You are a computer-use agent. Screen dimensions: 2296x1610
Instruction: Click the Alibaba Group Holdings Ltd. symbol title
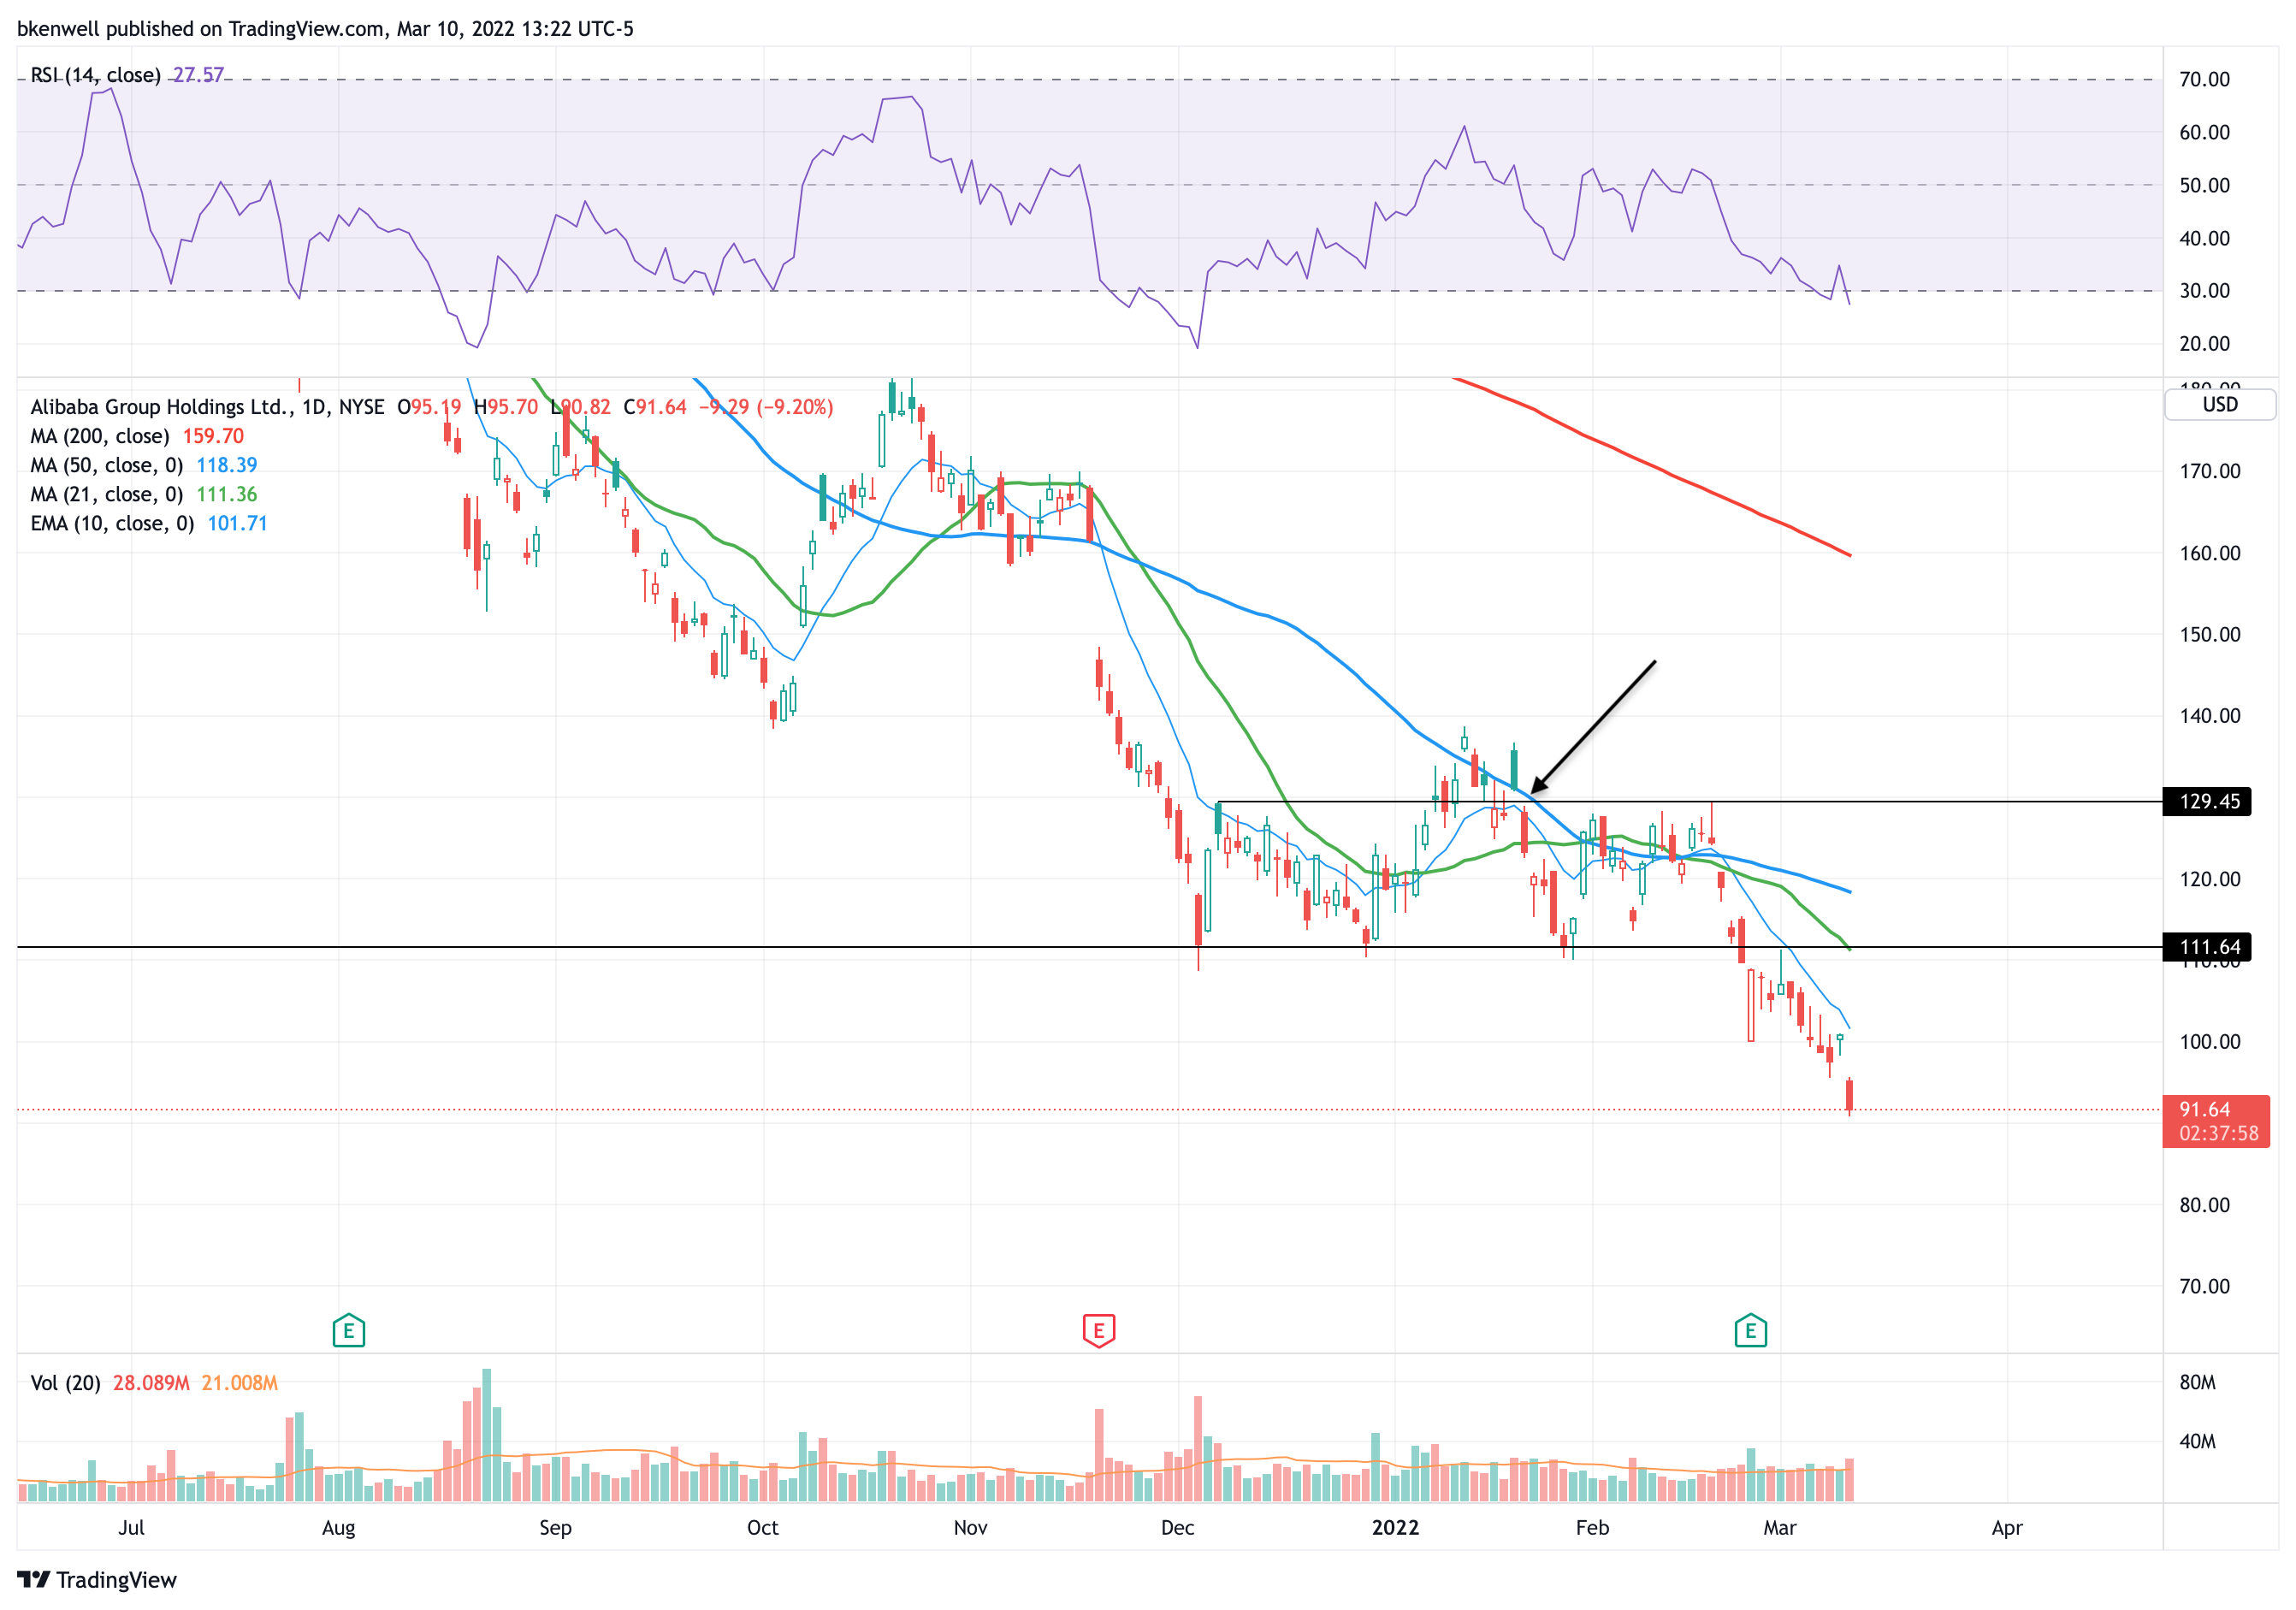(160, 407)
